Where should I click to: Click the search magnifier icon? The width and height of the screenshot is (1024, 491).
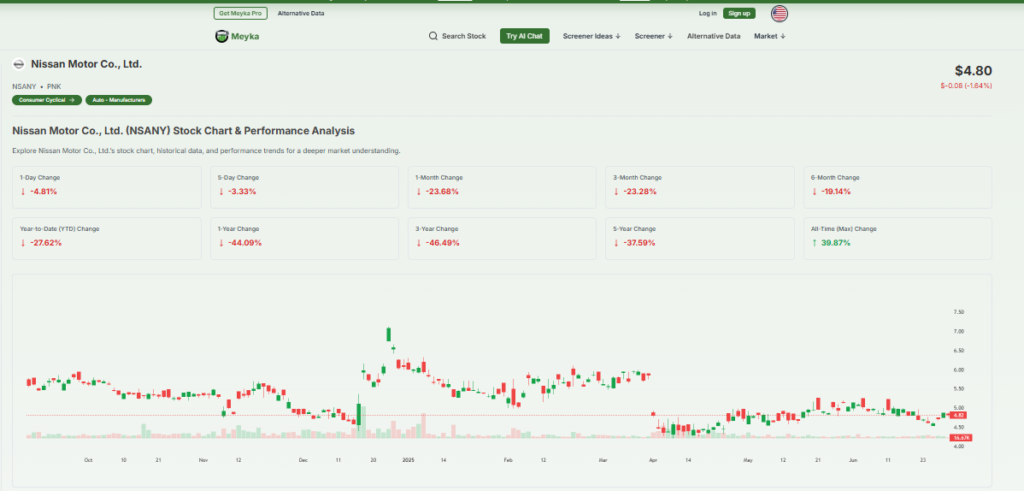433,36
